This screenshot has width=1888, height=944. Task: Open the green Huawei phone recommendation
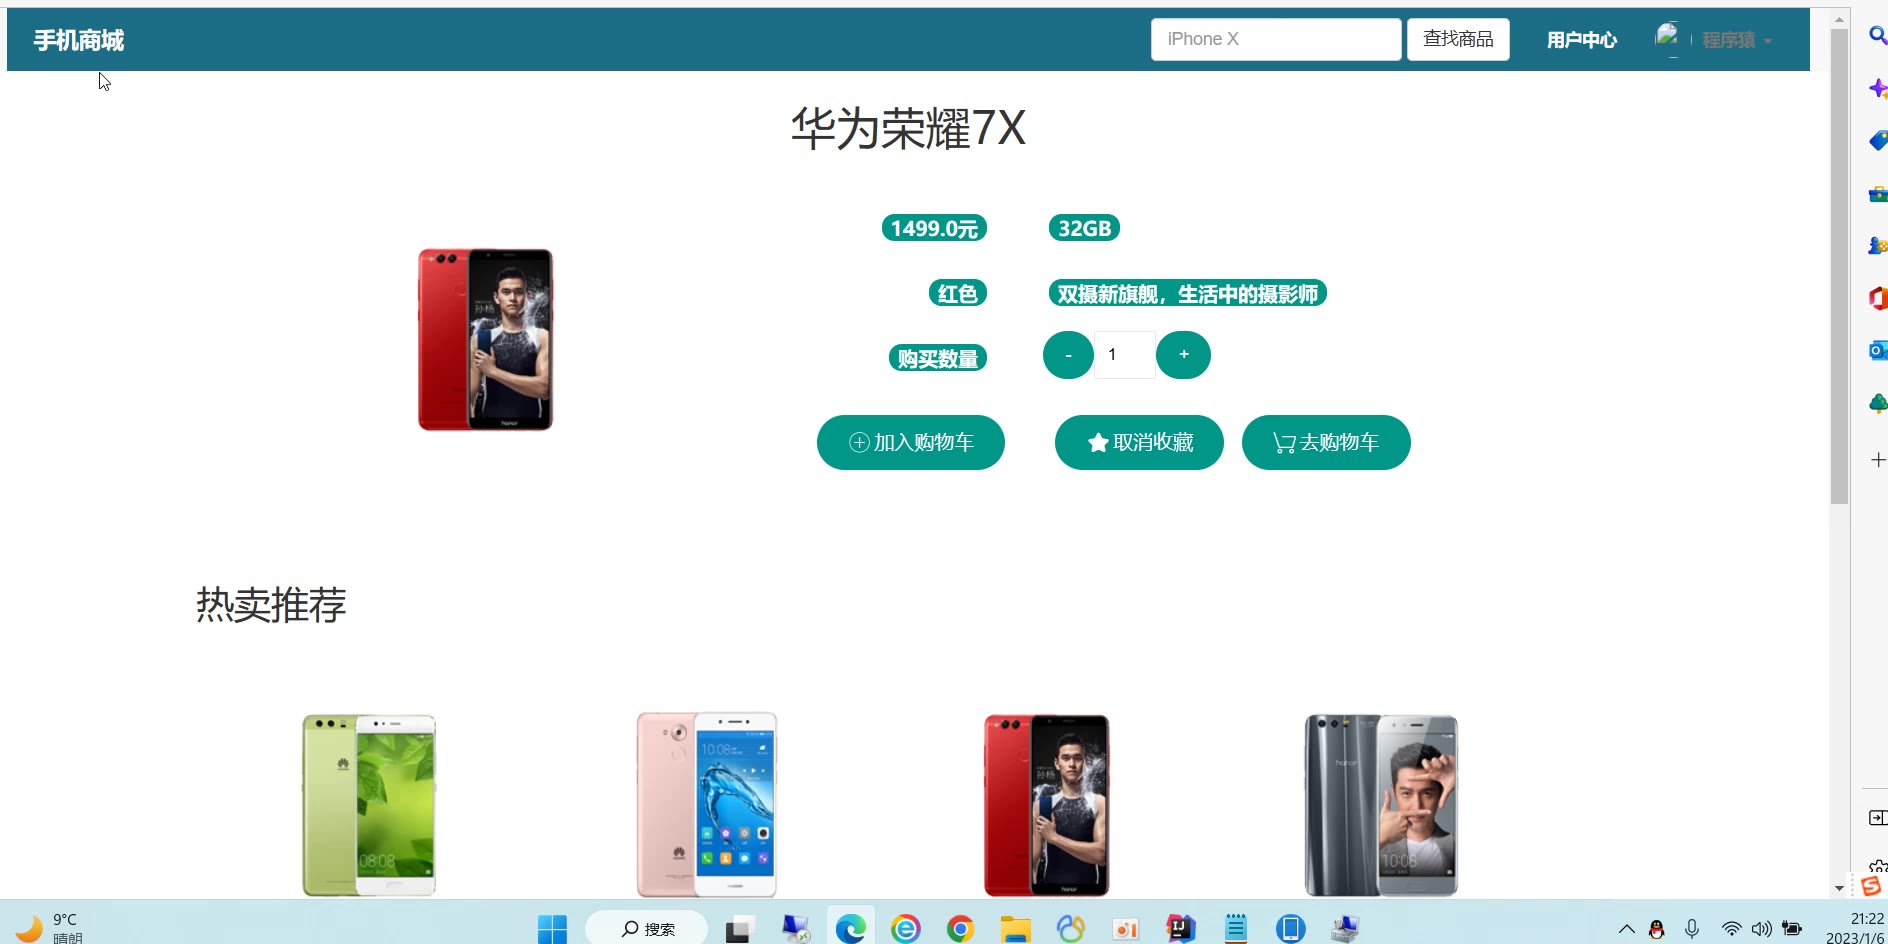point(369,804)
